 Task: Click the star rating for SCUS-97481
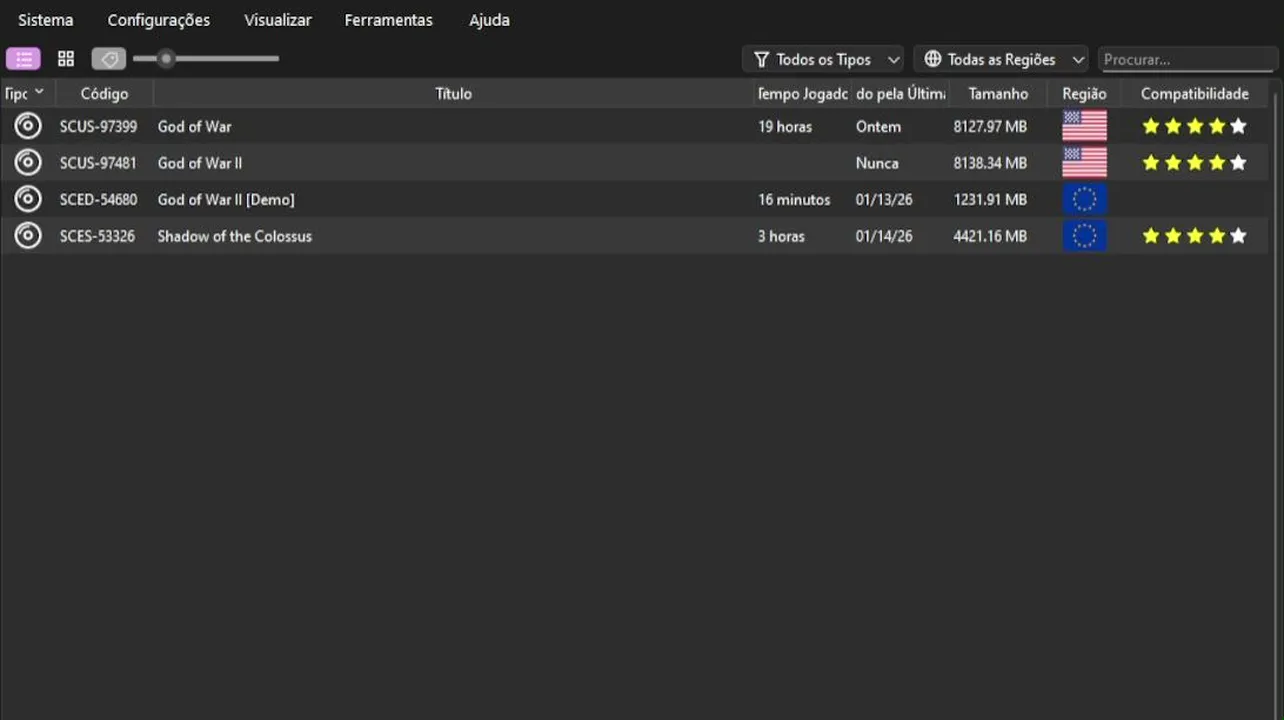pos(1194,162)
